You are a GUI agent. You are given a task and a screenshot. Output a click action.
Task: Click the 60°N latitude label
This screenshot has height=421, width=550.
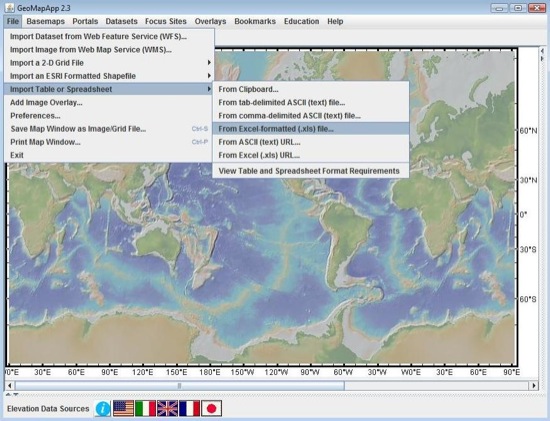click(x=528, y=131)
